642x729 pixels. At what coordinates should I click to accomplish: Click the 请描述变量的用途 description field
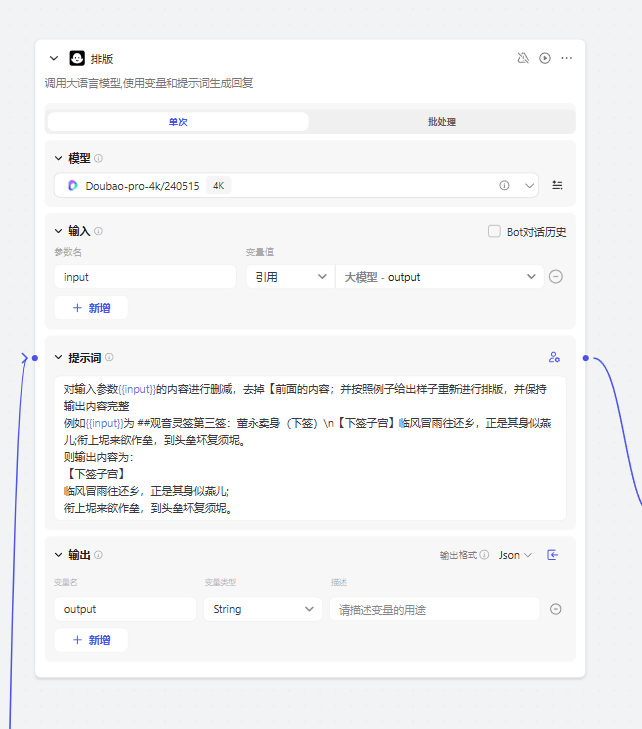[435, 609]
